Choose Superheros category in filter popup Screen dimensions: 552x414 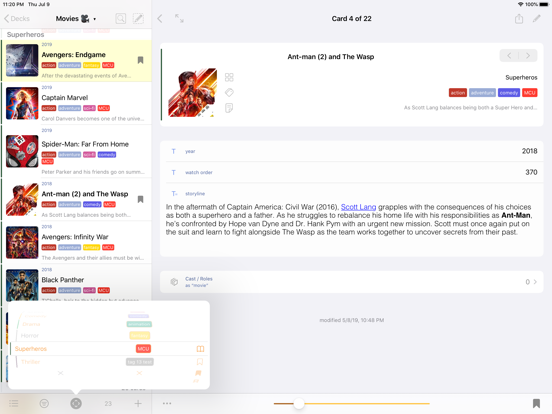click(x=31, y=349)
